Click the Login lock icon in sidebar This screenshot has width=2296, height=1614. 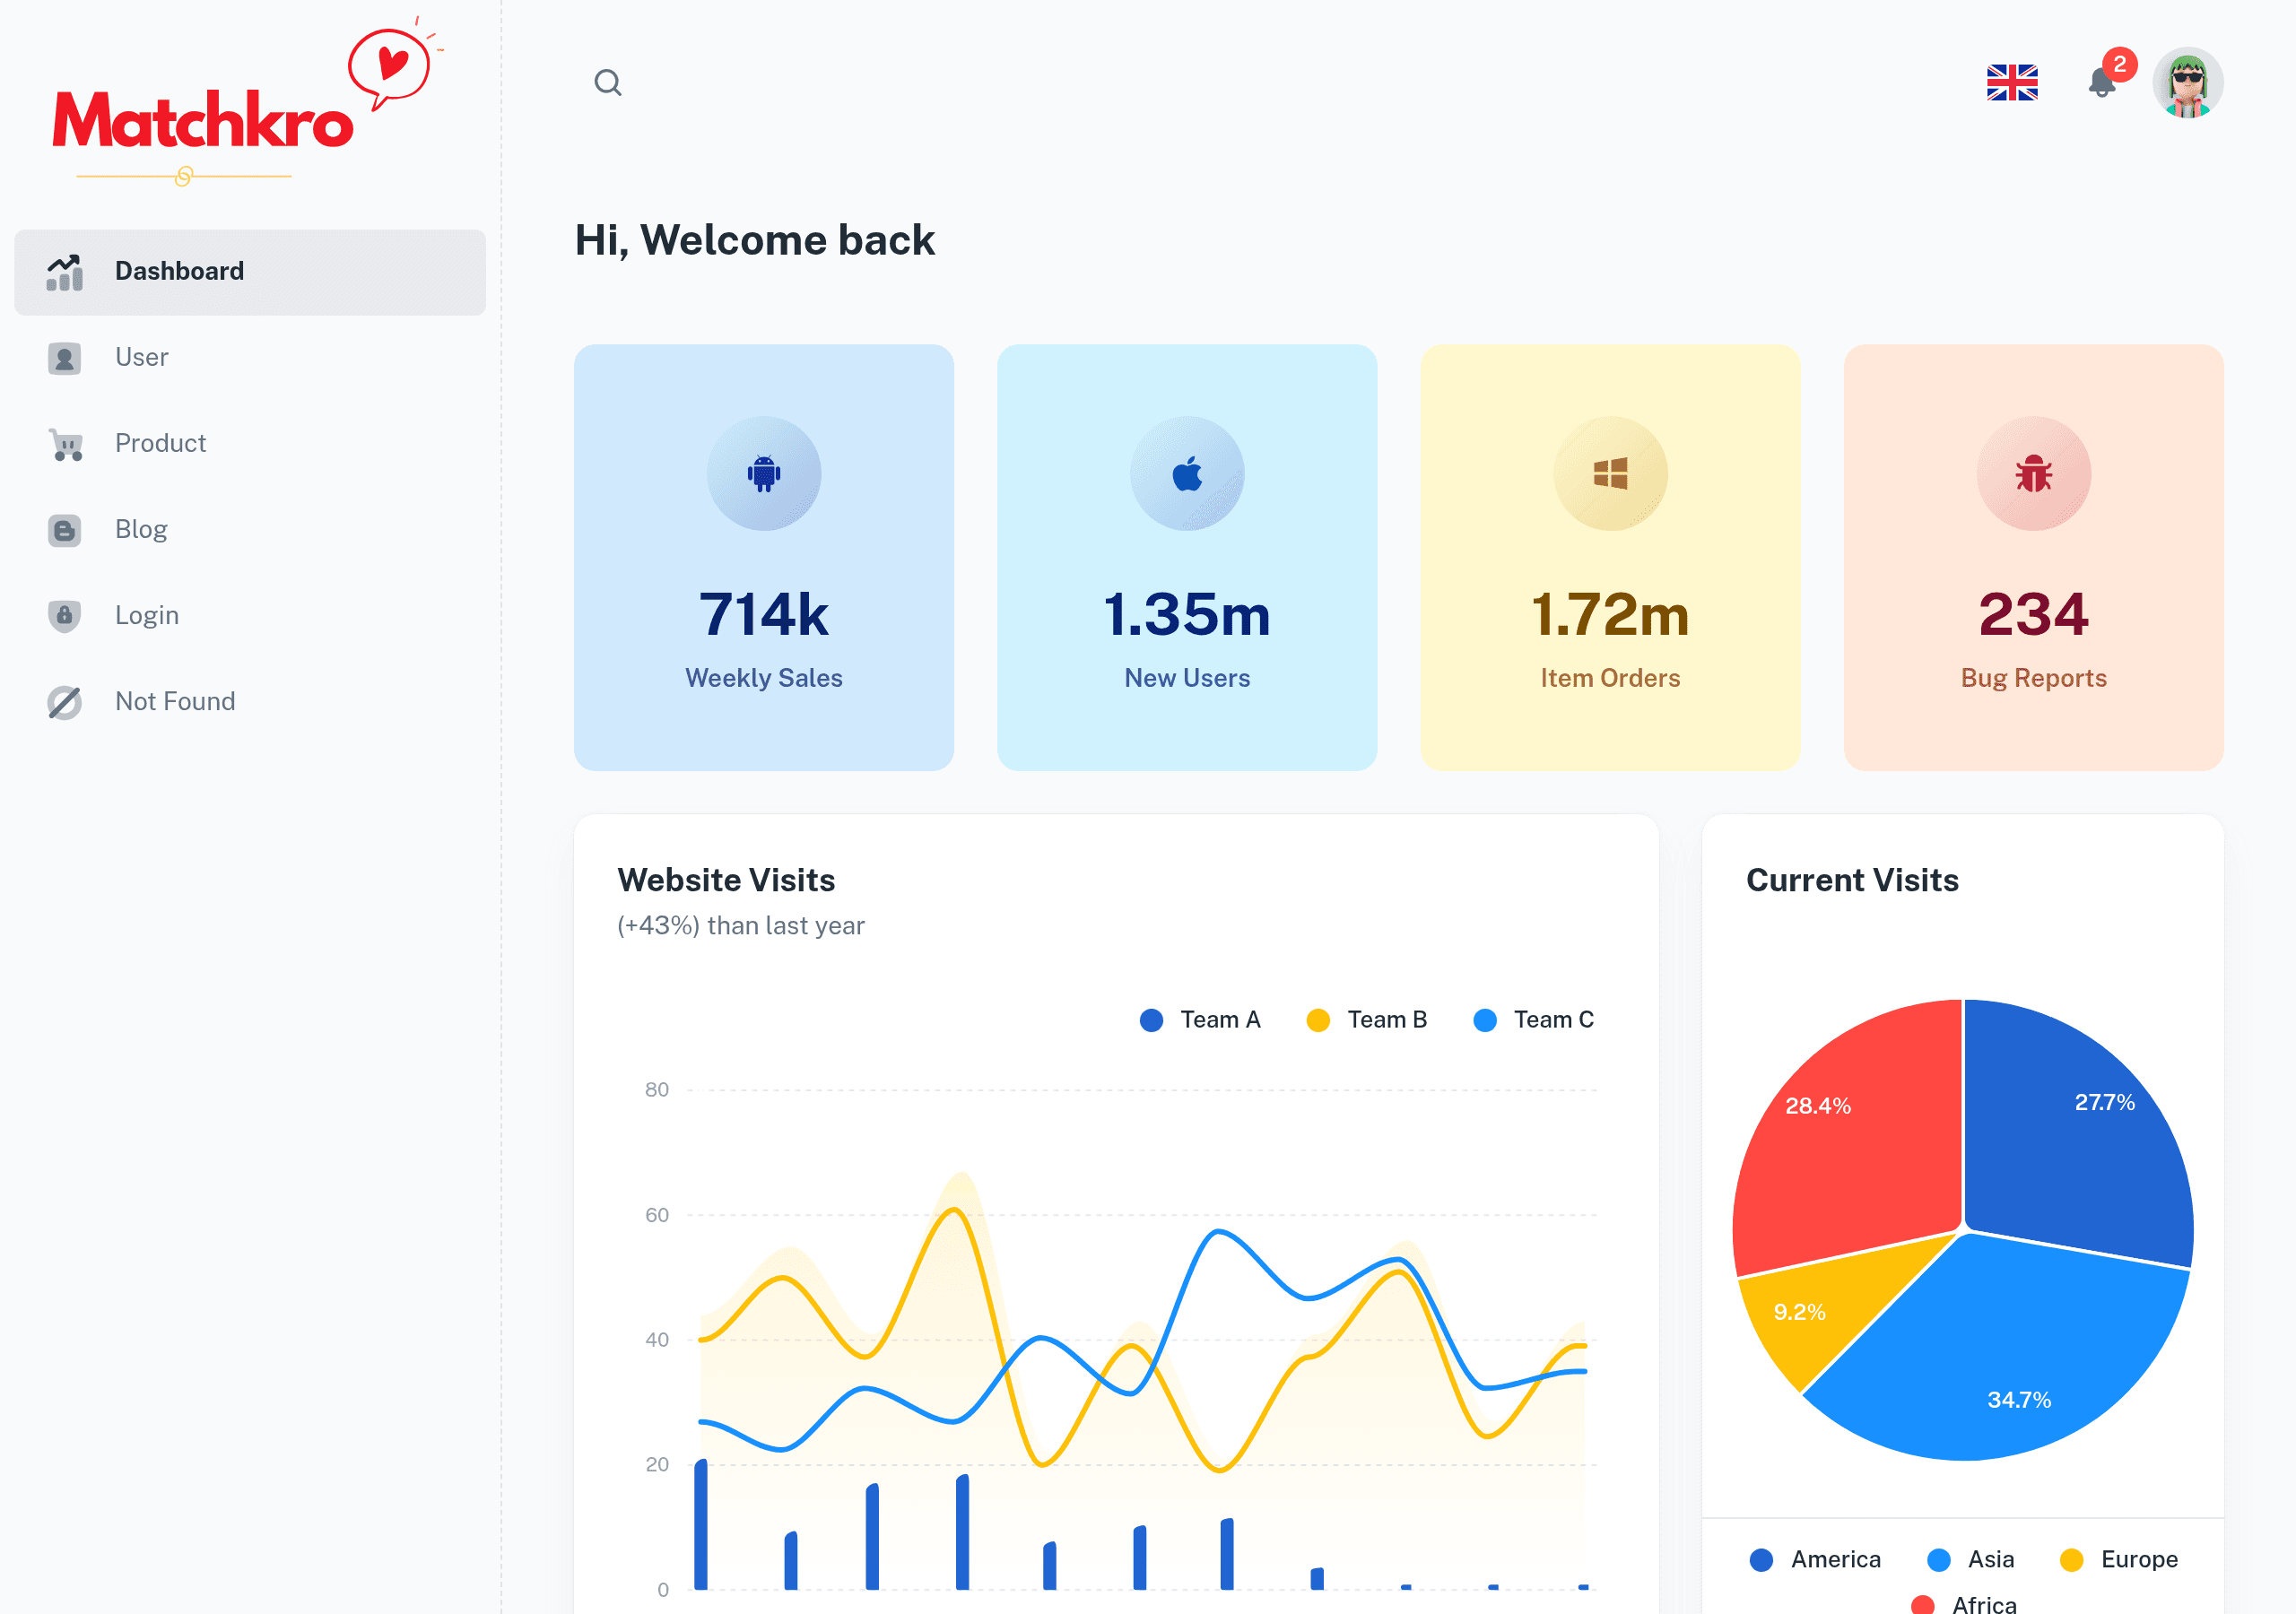65,616
